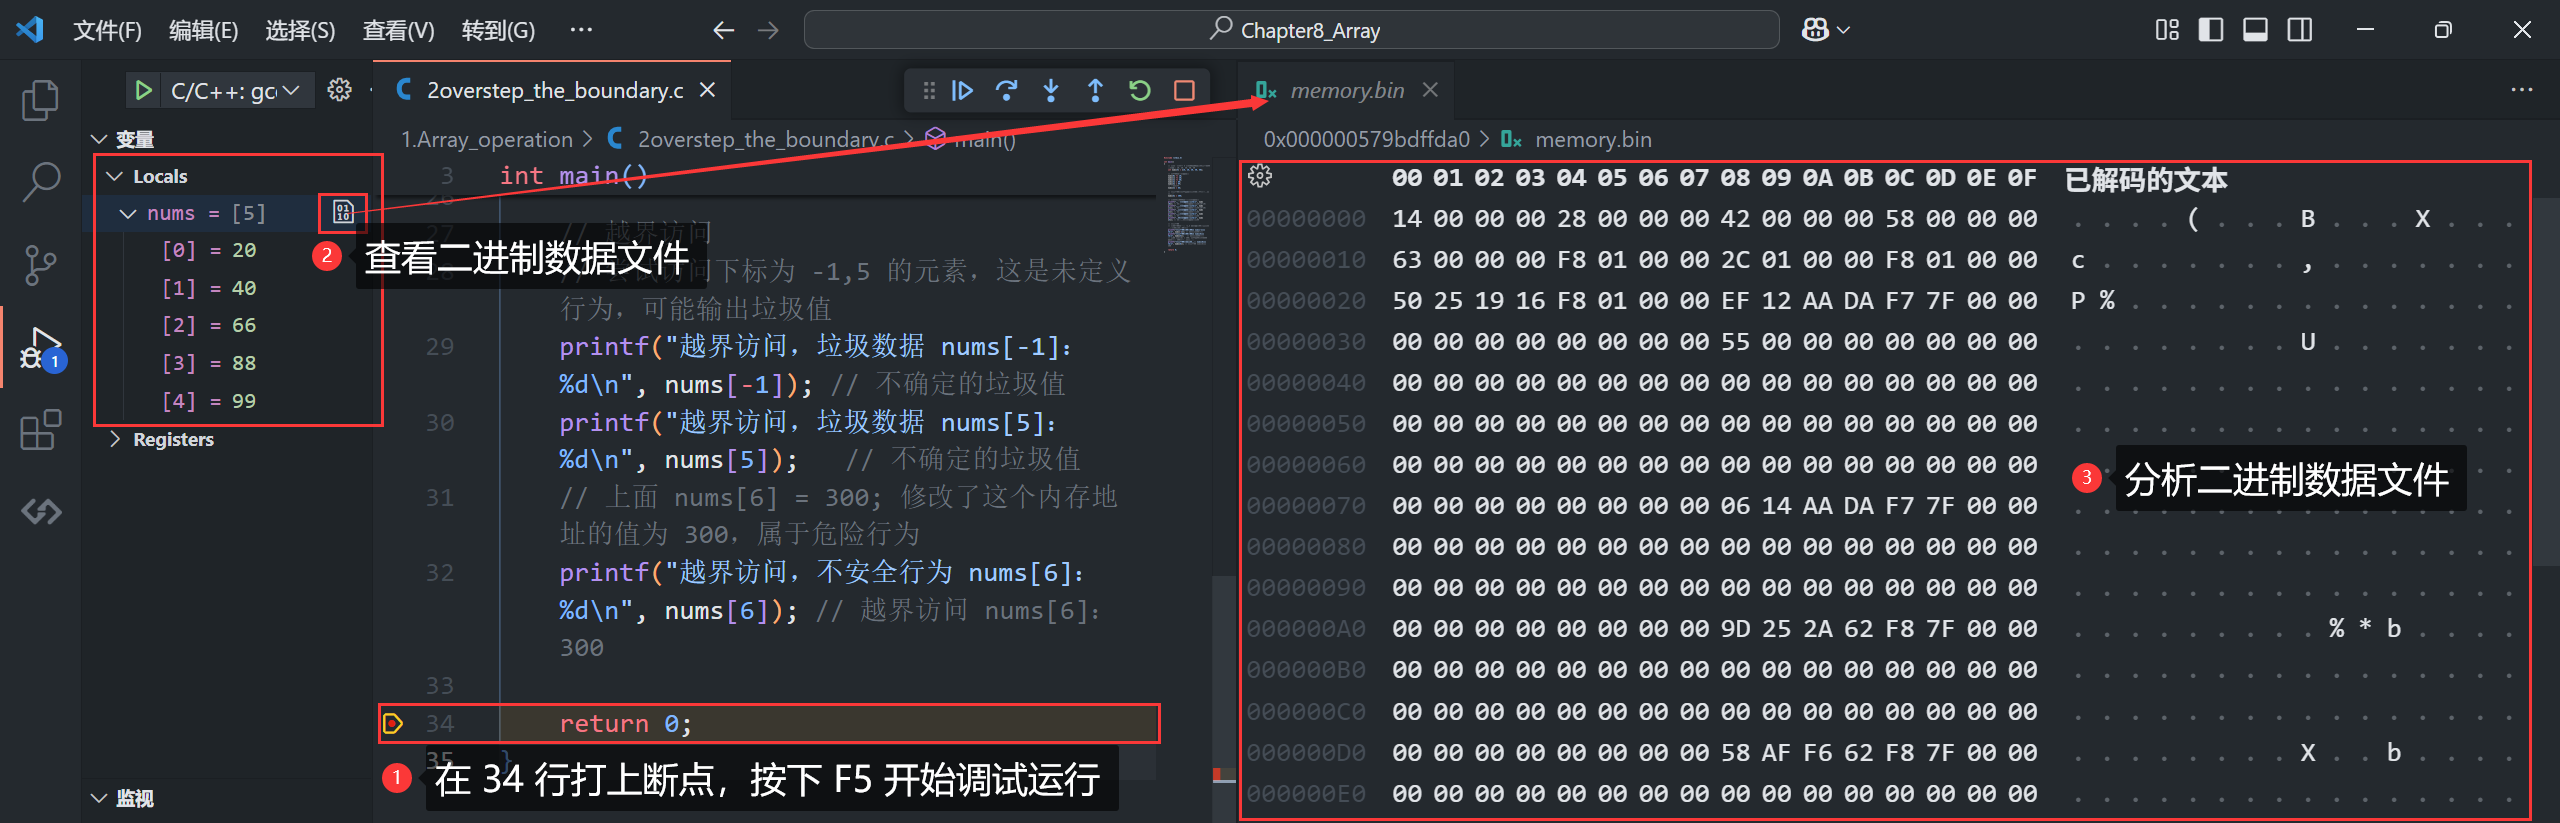Click the hex editor vertical scrollbar

(2546, 381)
